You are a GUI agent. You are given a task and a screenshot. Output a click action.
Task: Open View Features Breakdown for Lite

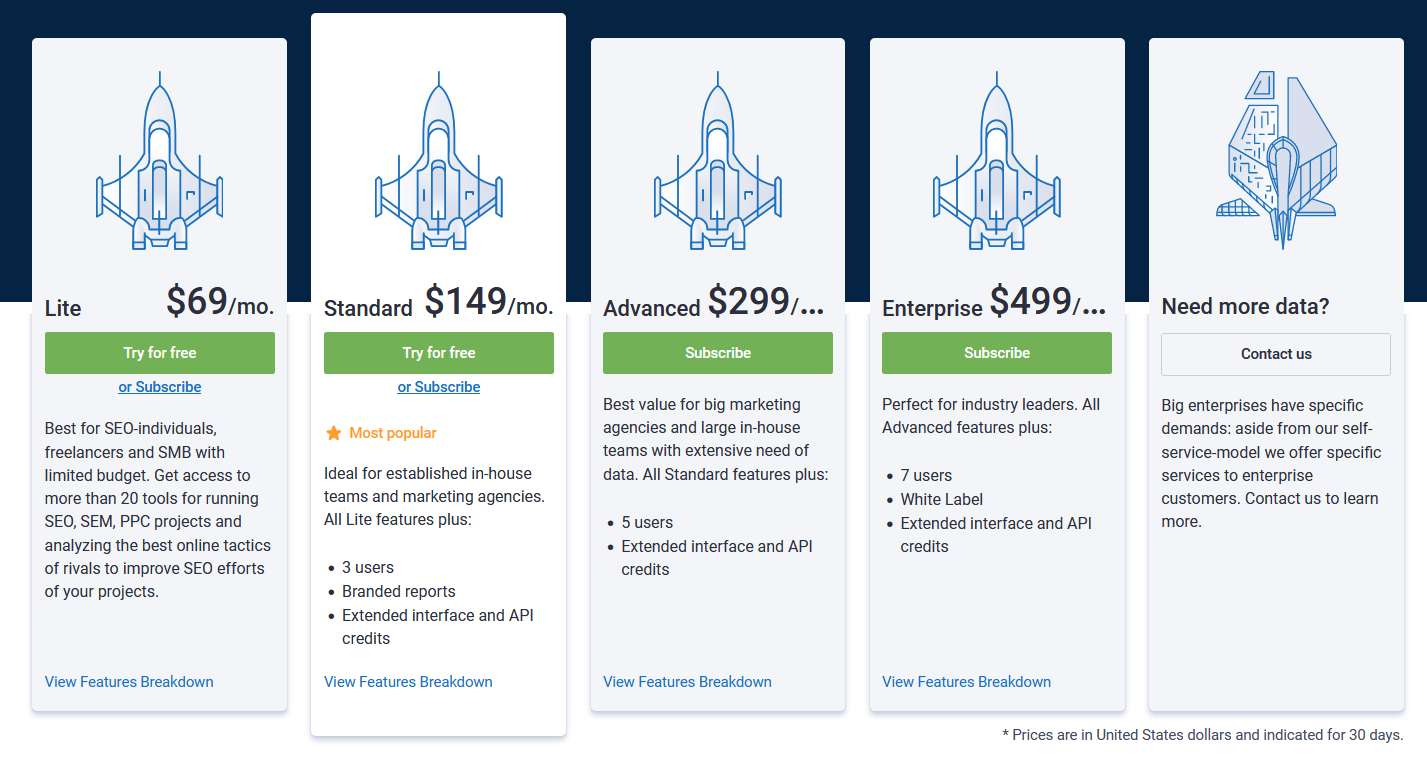coord(129,682)
